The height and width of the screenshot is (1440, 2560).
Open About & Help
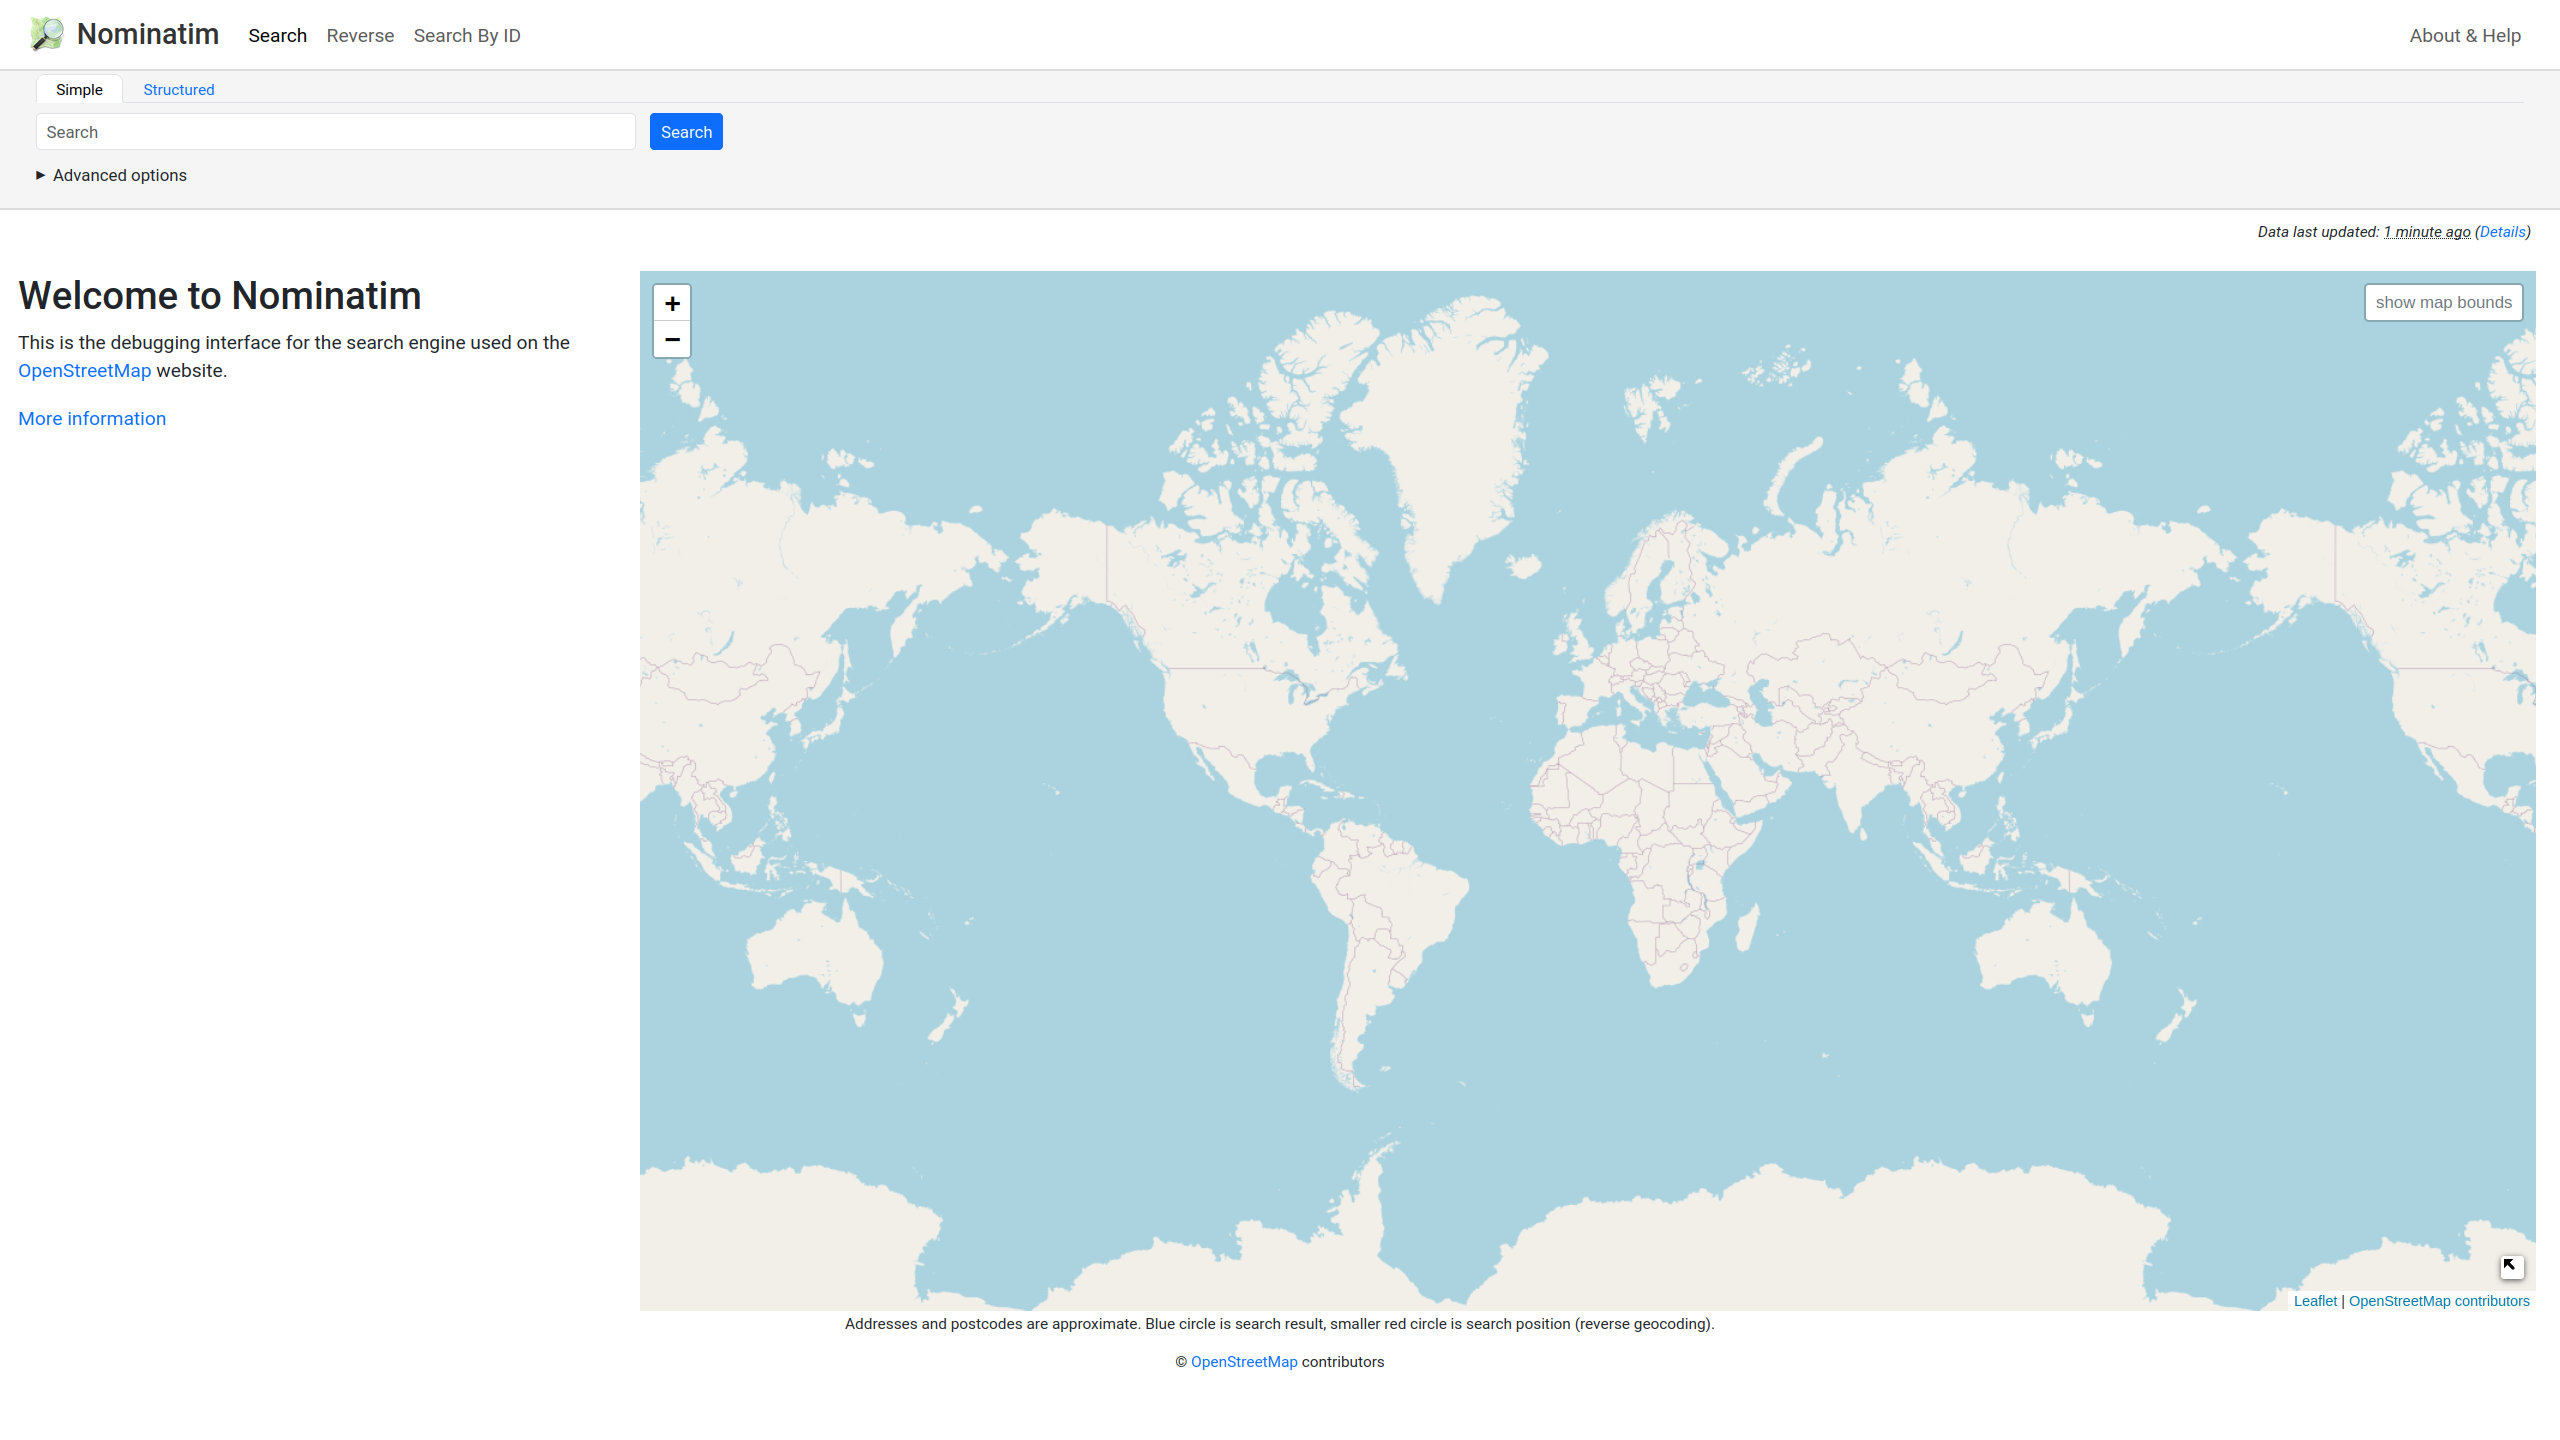pyautogui.click(x=2464, y=36)
